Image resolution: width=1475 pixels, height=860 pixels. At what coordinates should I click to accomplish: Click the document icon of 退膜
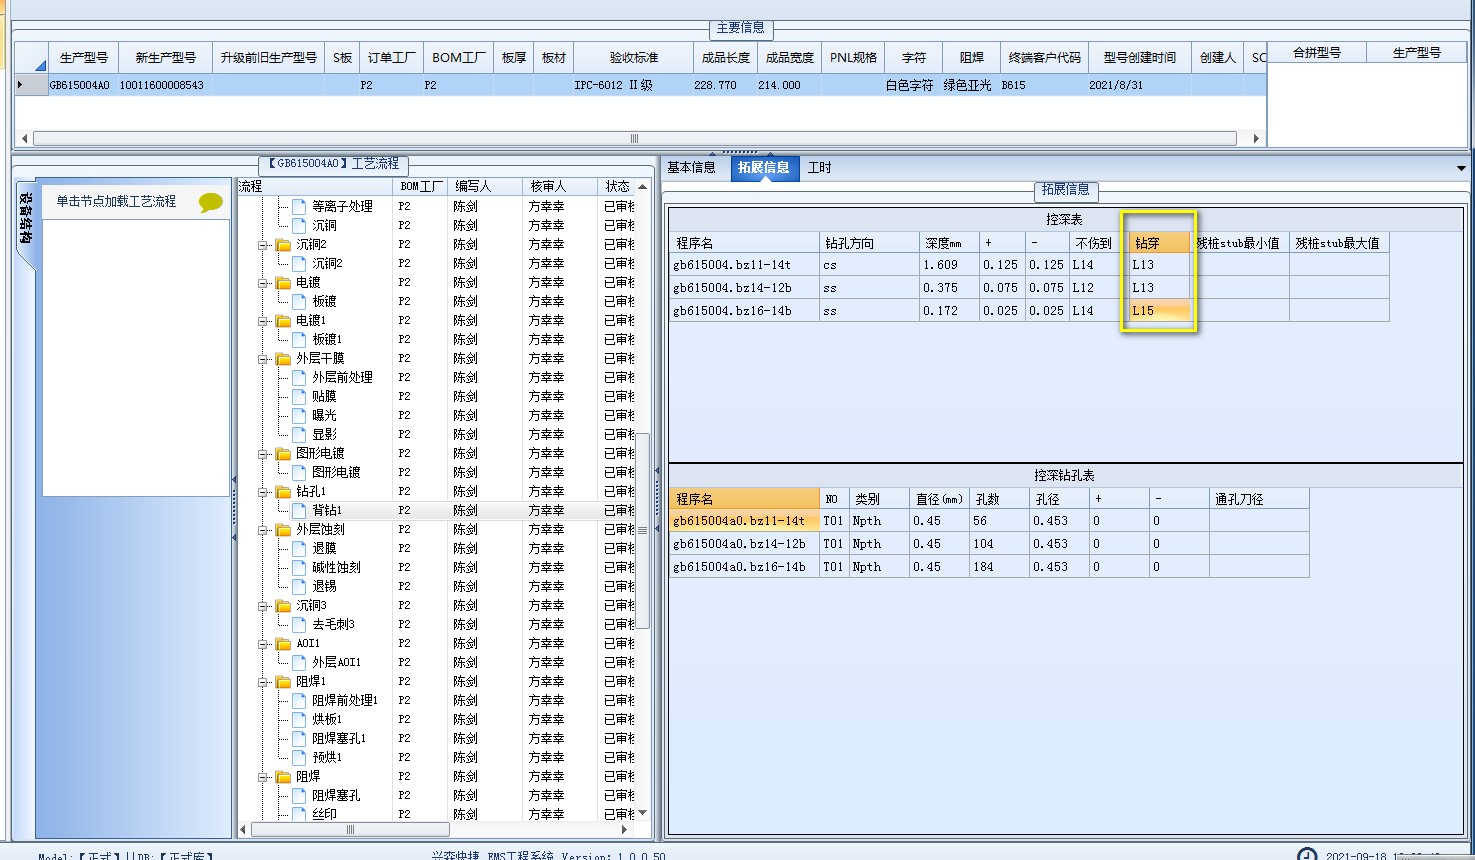[x=299, y=548]
